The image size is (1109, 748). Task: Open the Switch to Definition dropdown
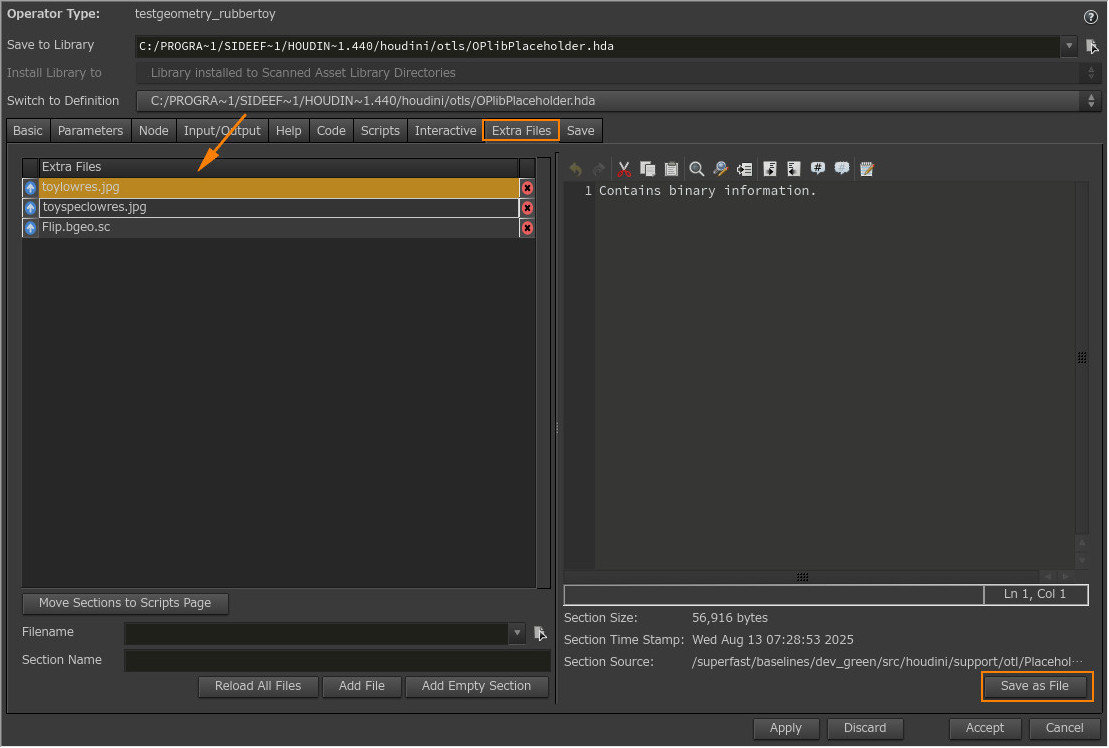tap(1090, 101)
